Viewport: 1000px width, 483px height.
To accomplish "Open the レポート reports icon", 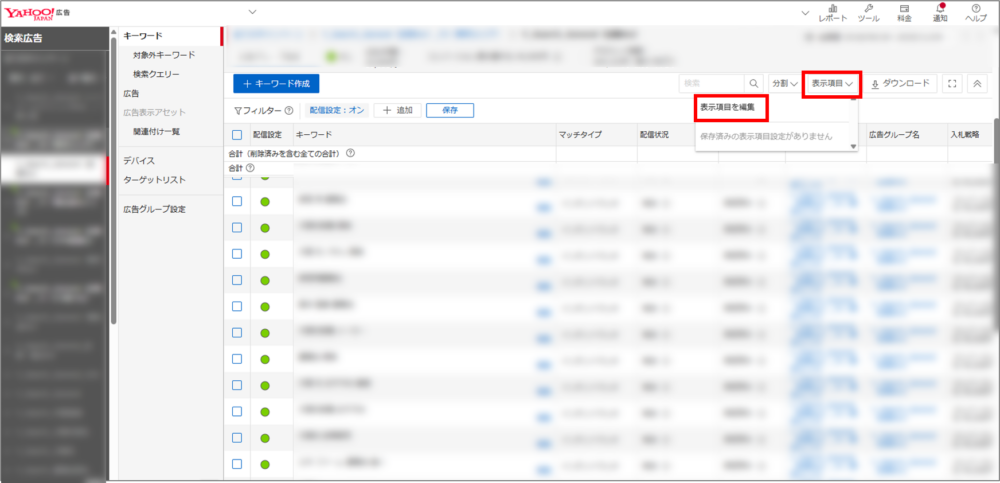I will click(832, 12).
